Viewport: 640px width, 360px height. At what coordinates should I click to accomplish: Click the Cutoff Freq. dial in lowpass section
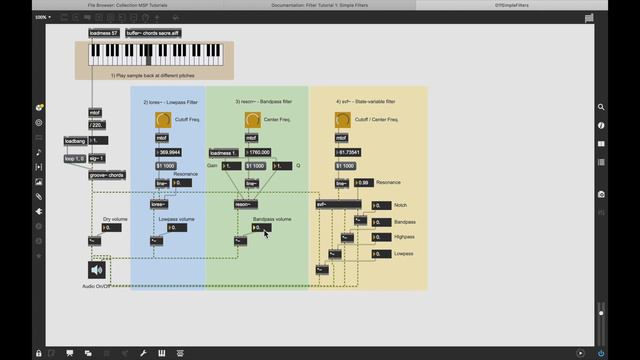pyautogui.click(x=163, y=120)
